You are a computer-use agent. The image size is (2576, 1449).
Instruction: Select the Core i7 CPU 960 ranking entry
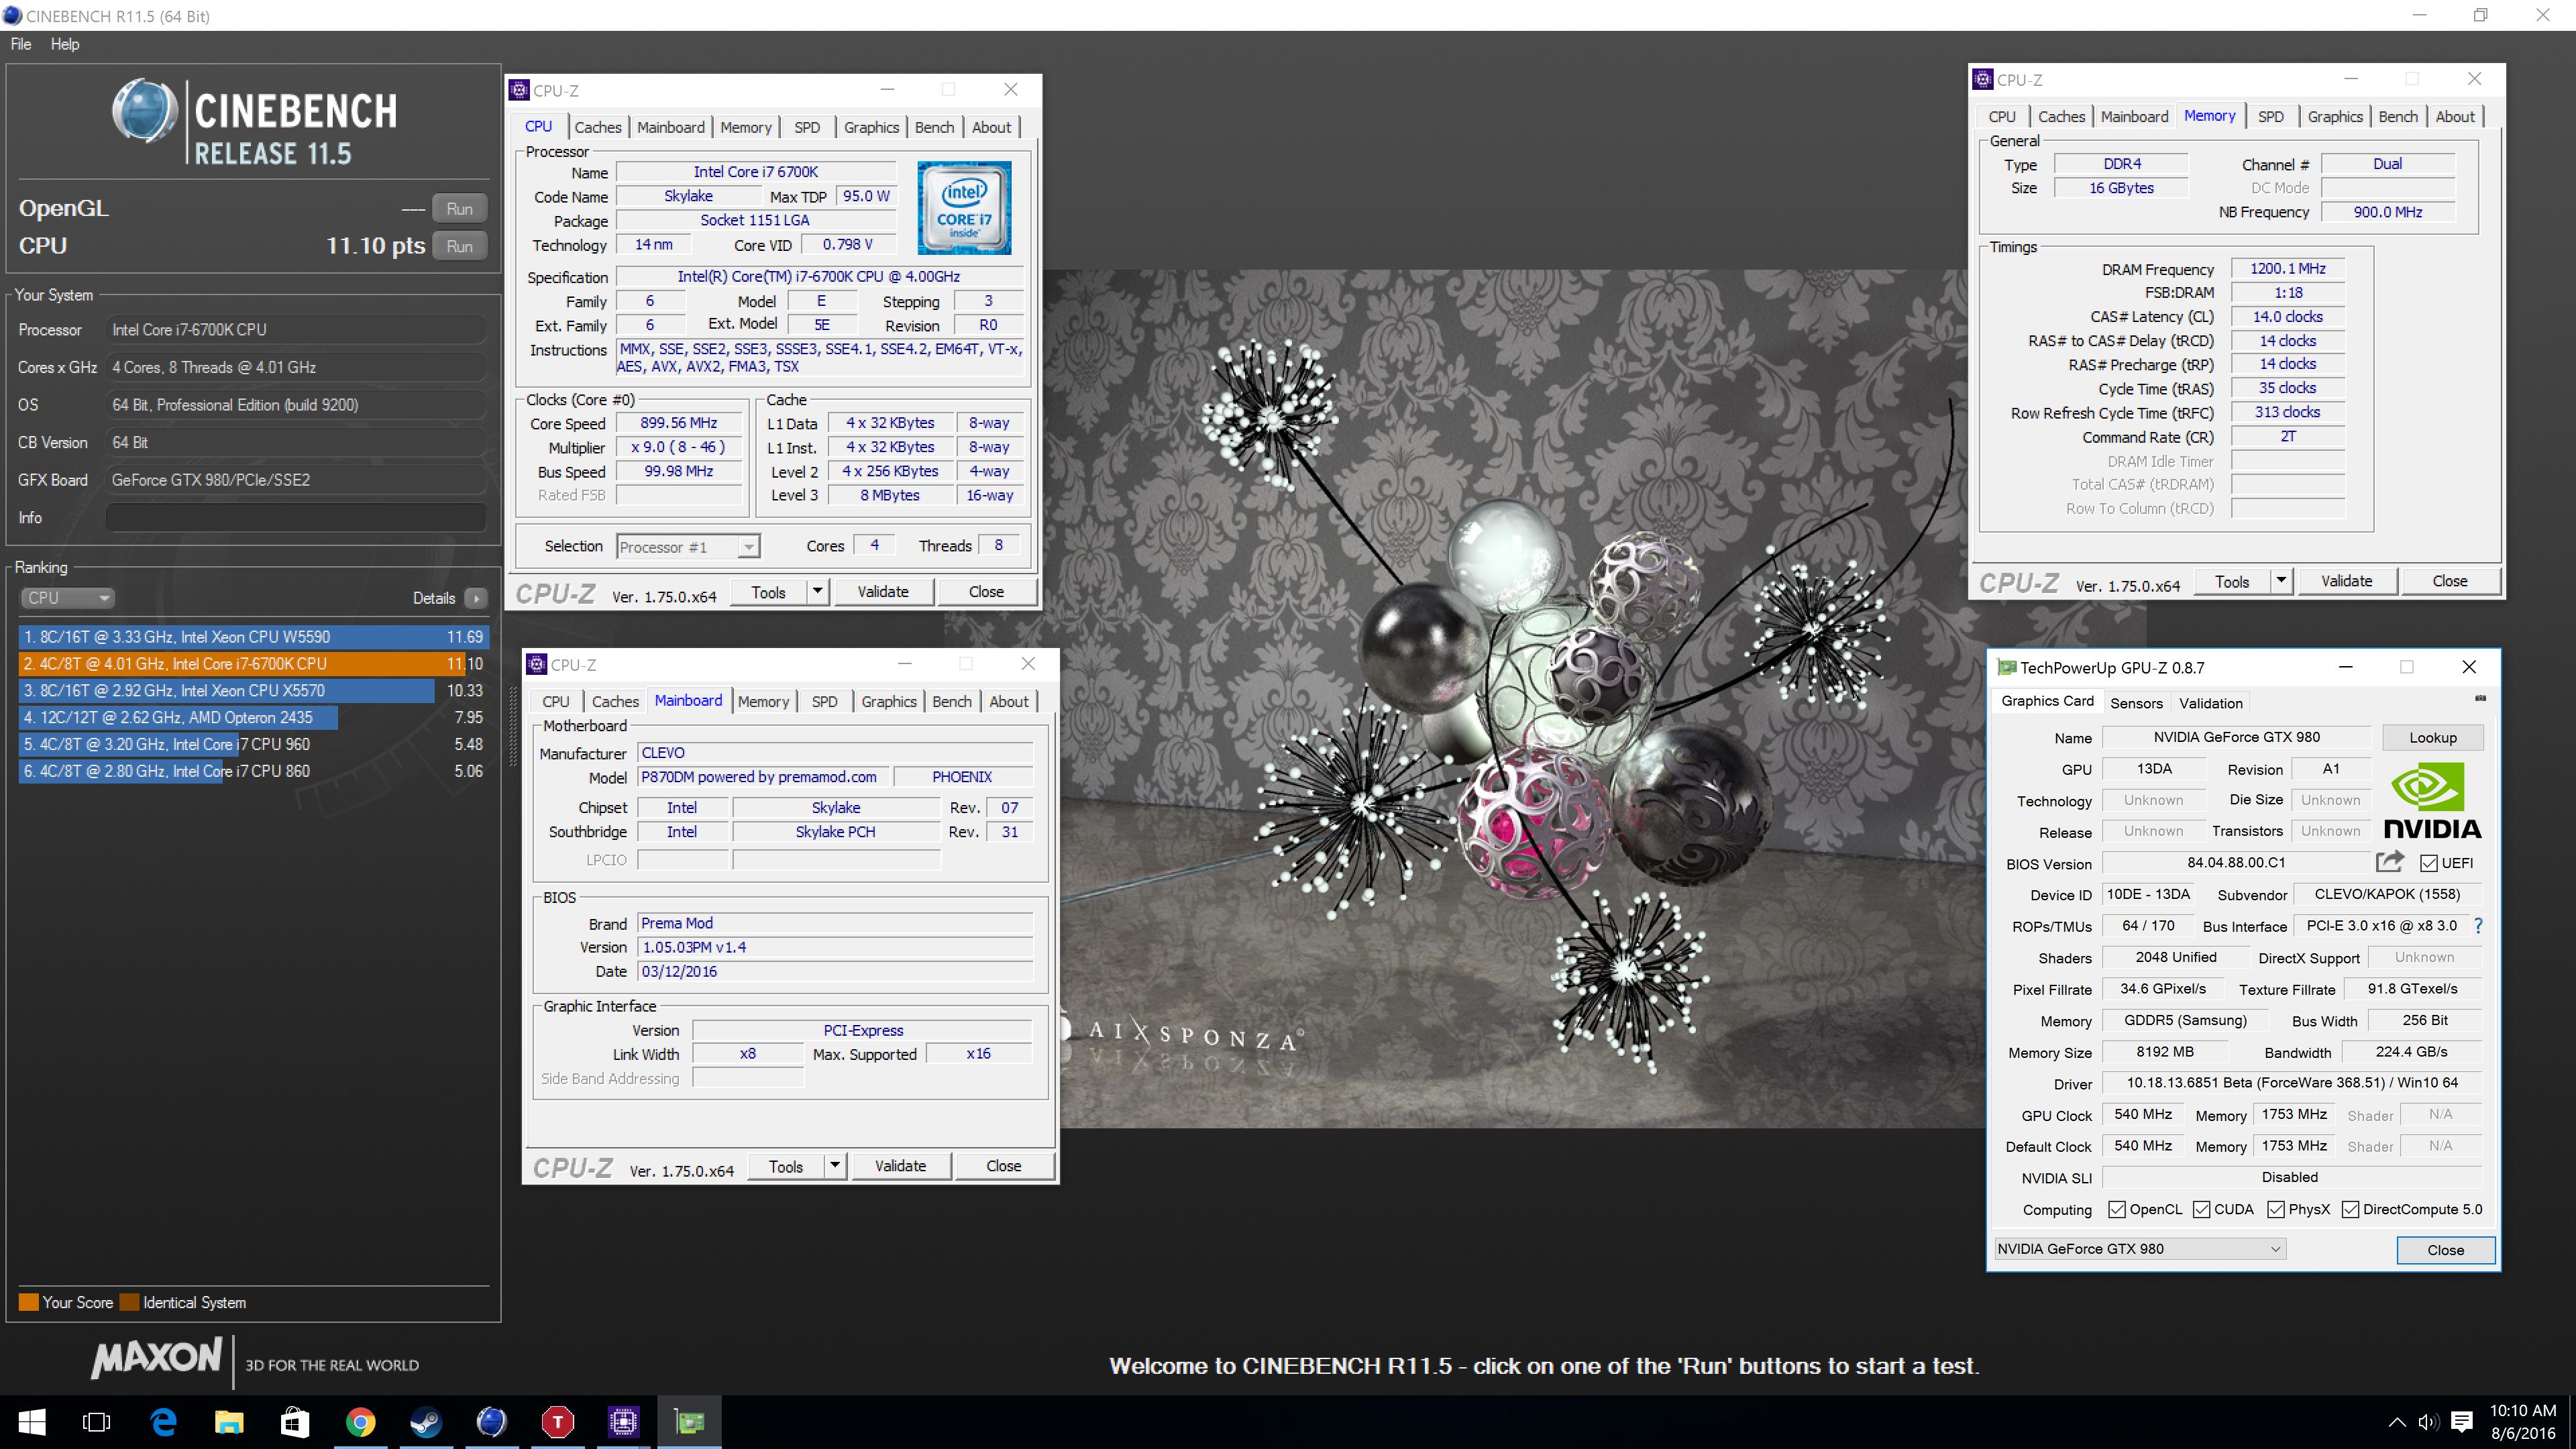253,745
